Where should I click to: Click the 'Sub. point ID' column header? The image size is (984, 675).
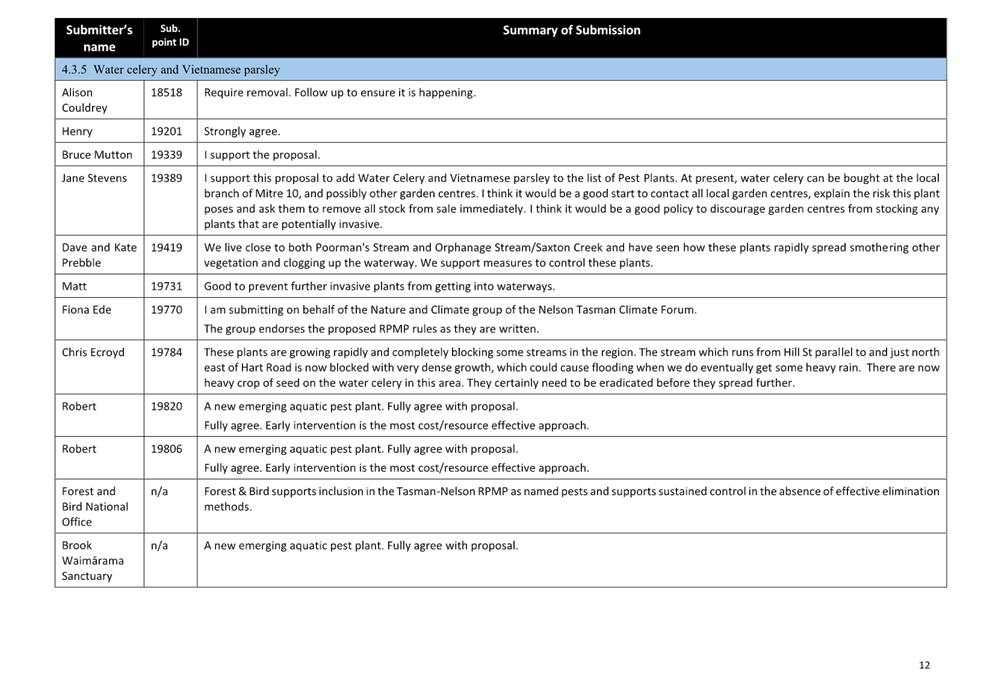click(170, 36)
